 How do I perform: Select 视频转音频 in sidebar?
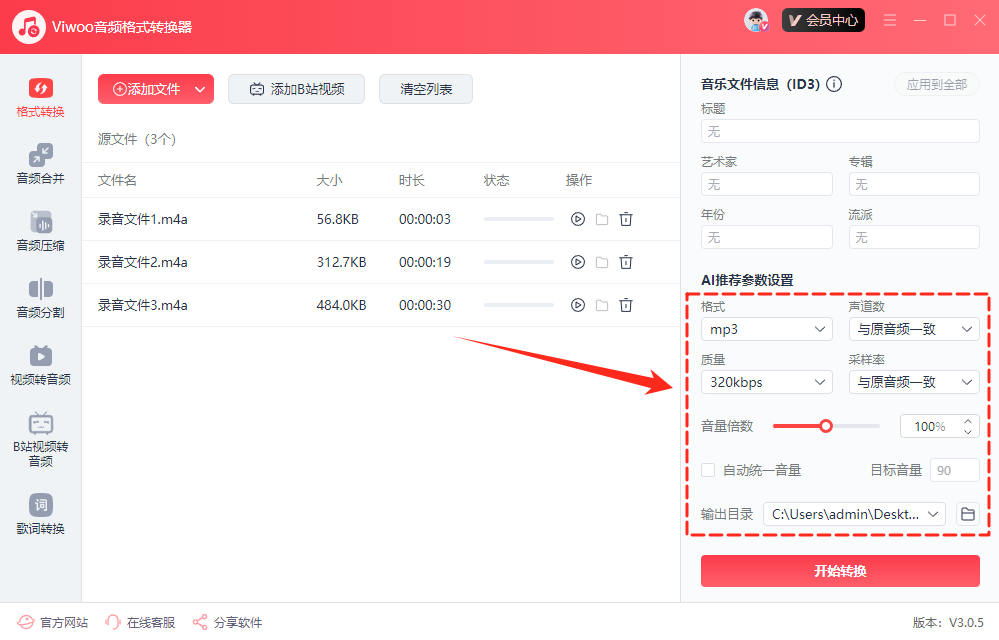[x=40, y=365]
